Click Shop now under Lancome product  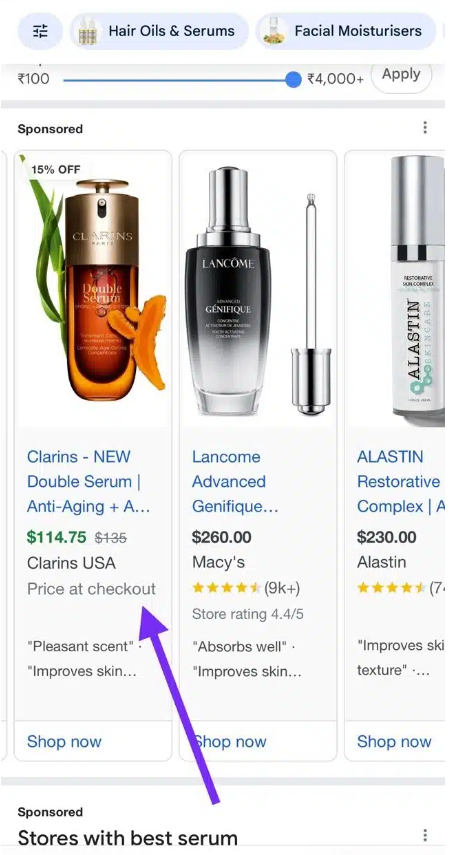[229, 742]
